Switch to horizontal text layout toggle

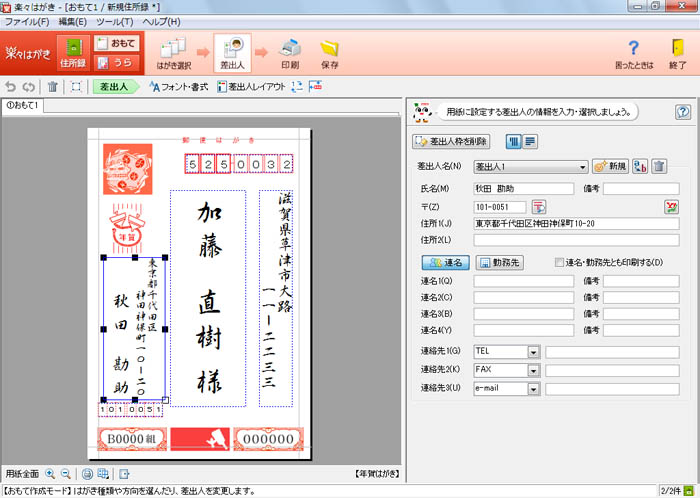tap(530, 141)
